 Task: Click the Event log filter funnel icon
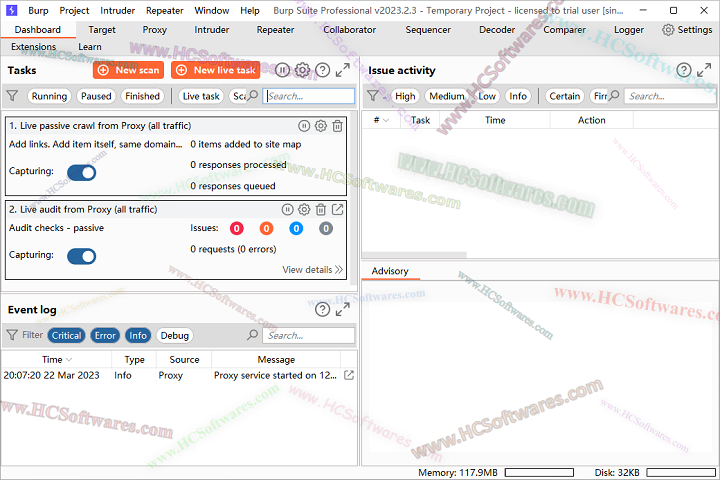tap(12, 335)
